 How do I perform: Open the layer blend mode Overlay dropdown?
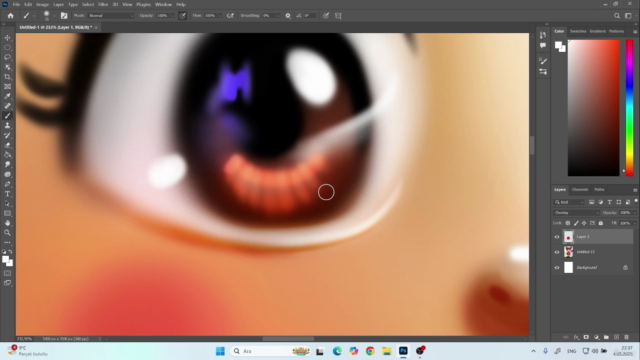577,213
